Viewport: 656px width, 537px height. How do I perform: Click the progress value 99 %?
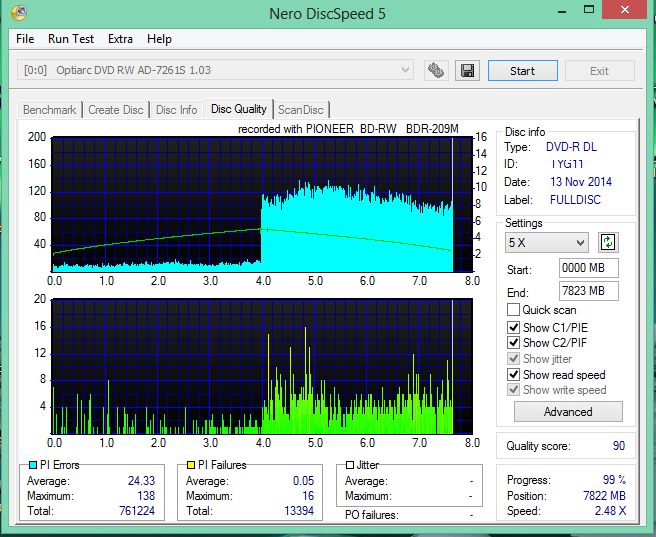click(x=614, y=479)
